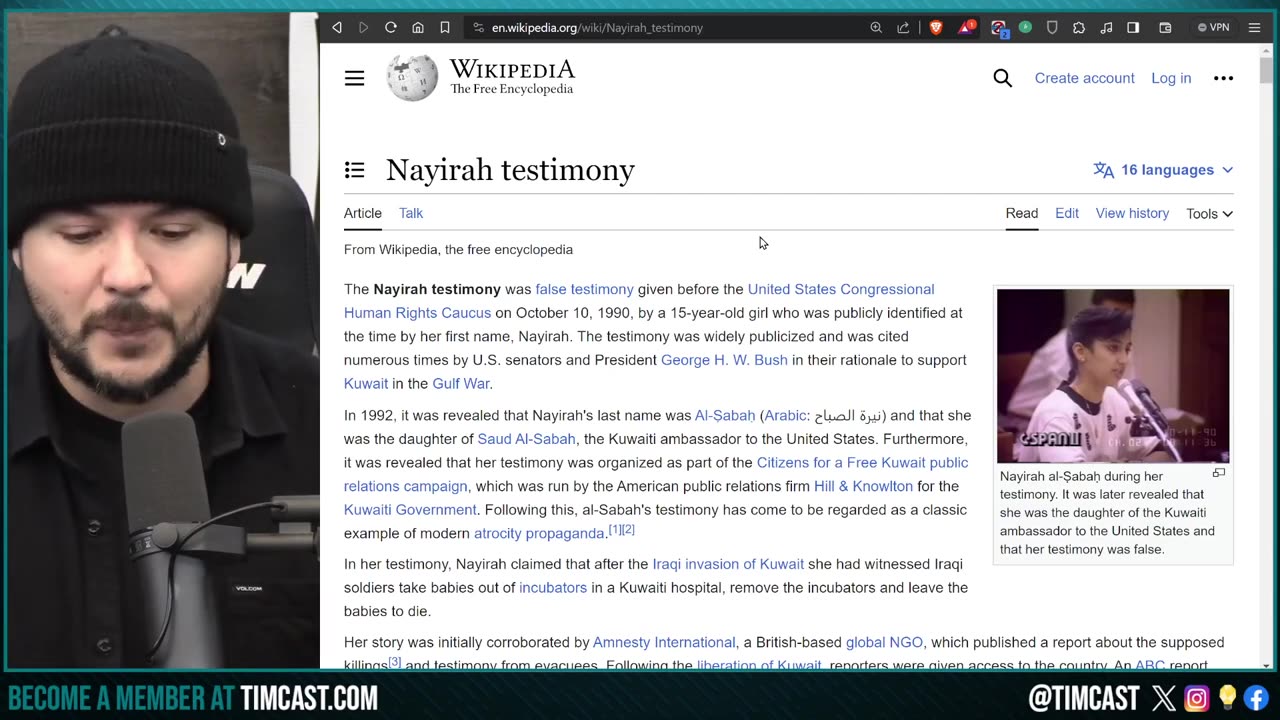Switch to the Talk tab

click(x=411, y=213)
